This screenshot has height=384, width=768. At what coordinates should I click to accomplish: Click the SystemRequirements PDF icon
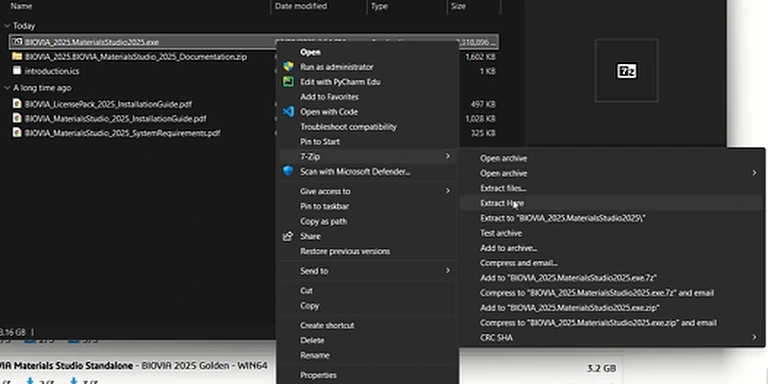point(17,133)
